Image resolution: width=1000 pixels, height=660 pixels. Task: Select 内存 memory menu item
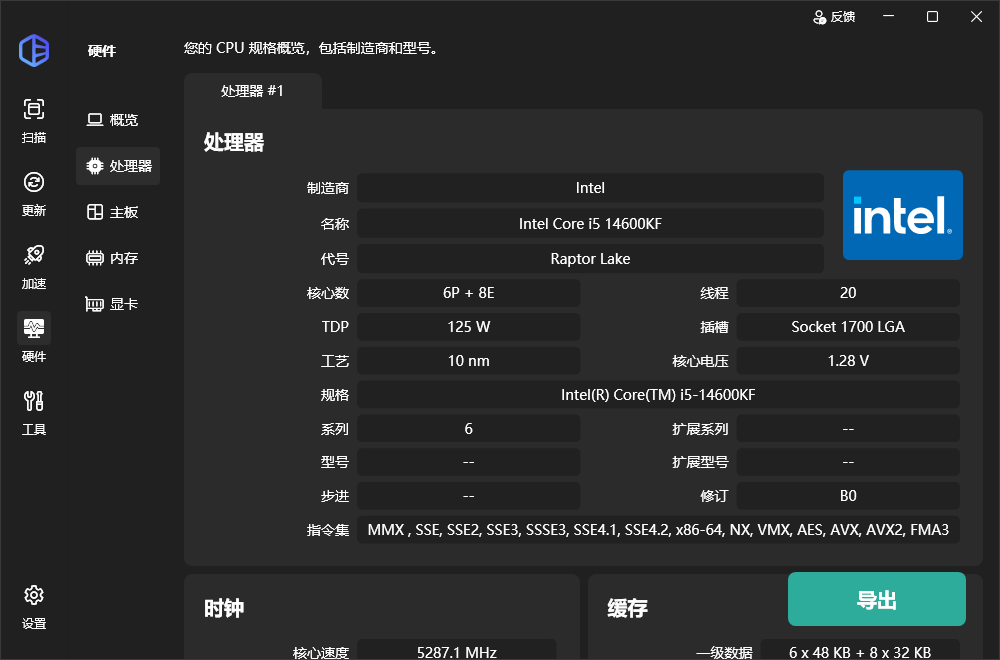coord(118,258)
